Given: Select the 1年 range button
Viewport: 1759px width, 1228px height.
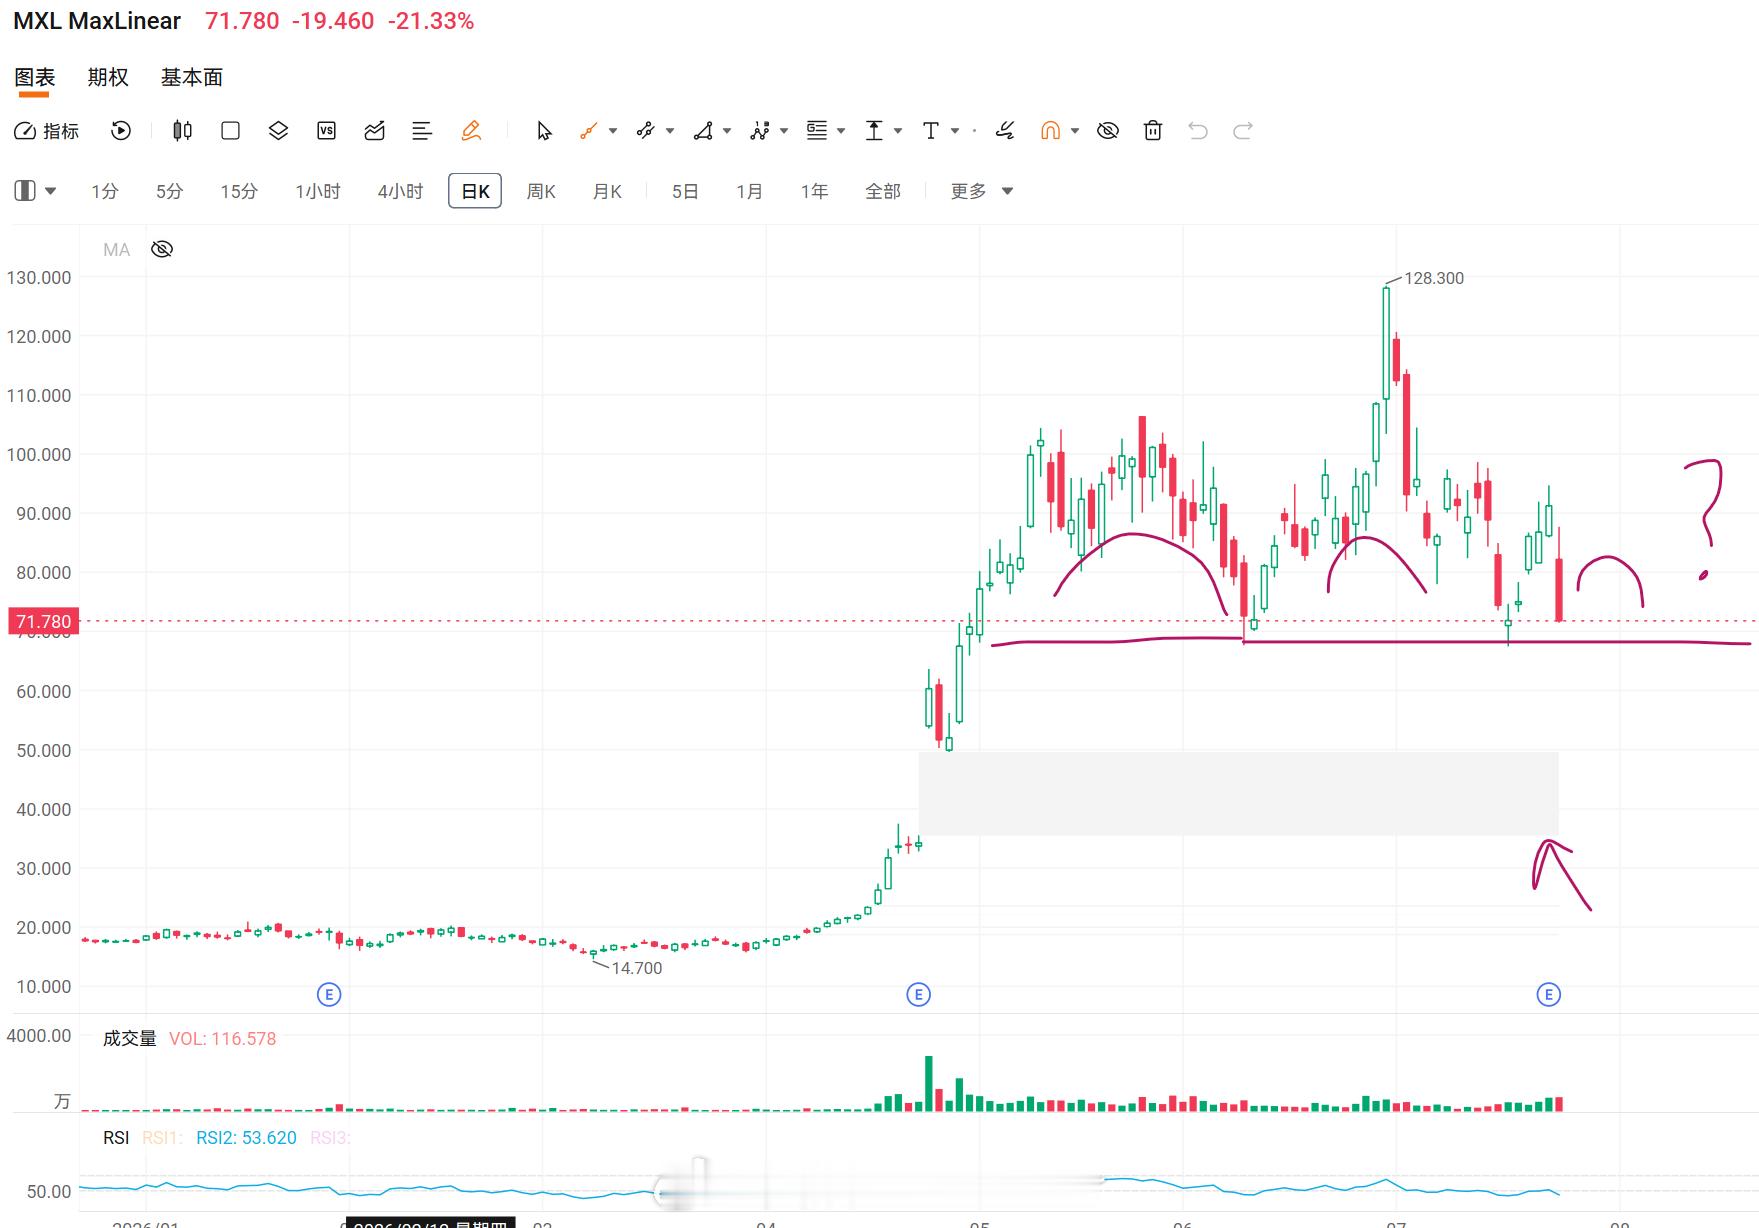Looking at the screenshot, I should pyautogui.click(x=814, y=191).
